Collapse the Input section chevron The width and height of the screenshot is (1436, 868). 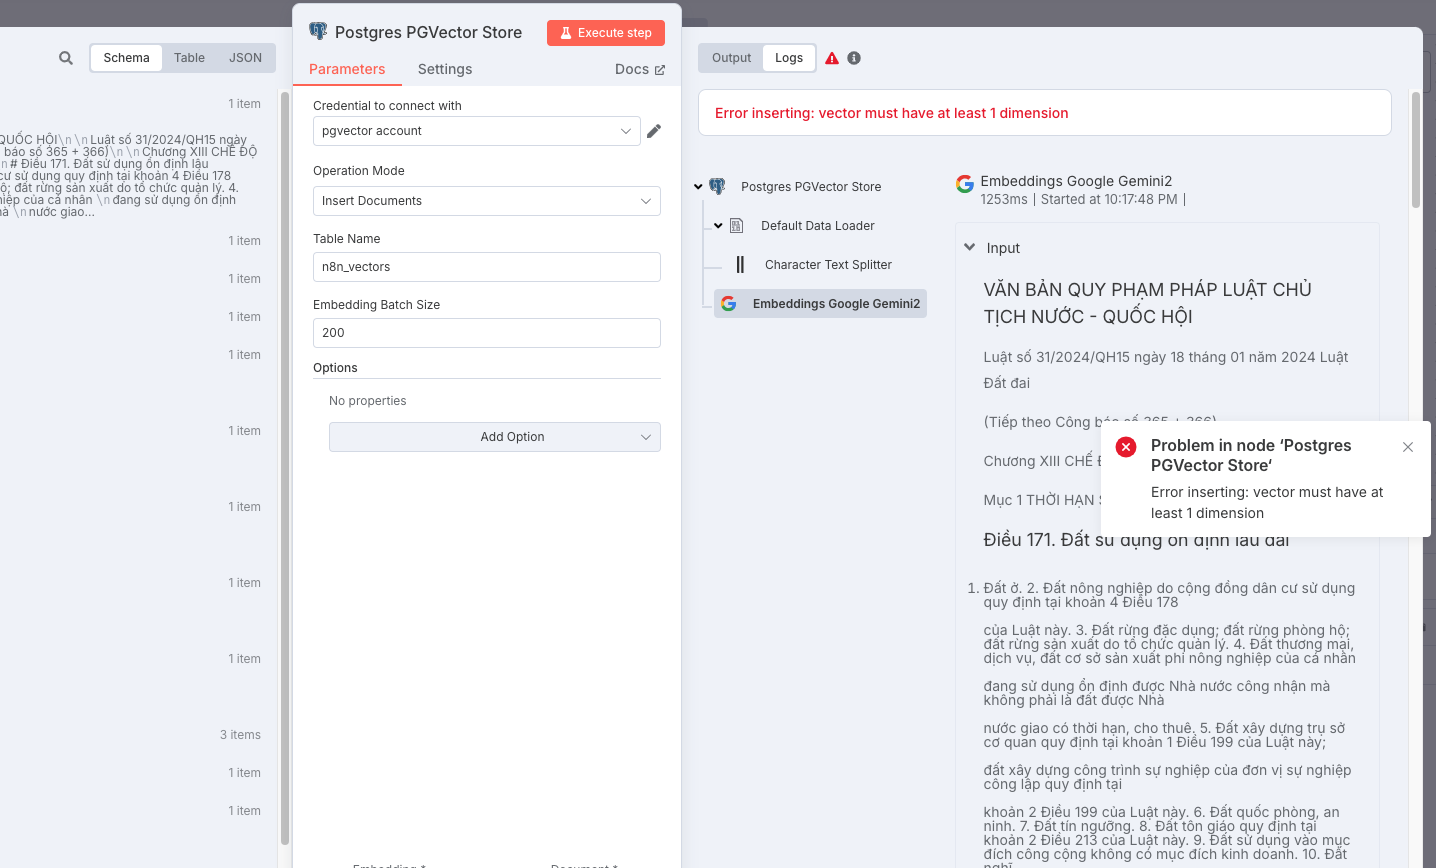[x=969, y=247]
